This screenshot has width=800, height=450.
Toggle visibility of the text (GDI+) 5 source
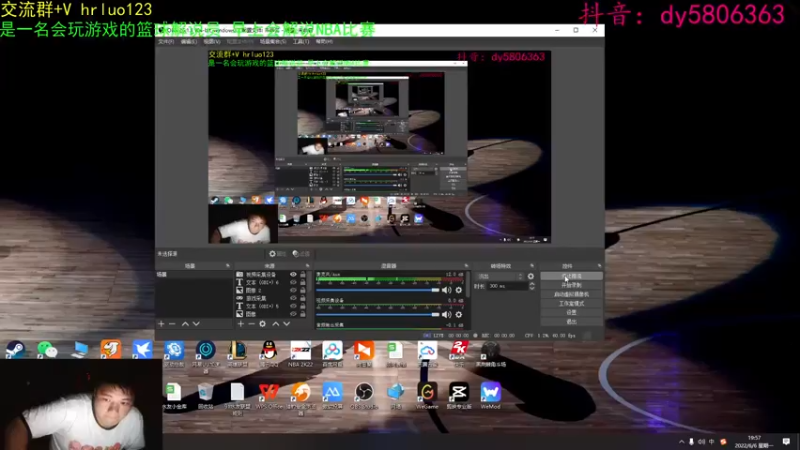[293, 306]
